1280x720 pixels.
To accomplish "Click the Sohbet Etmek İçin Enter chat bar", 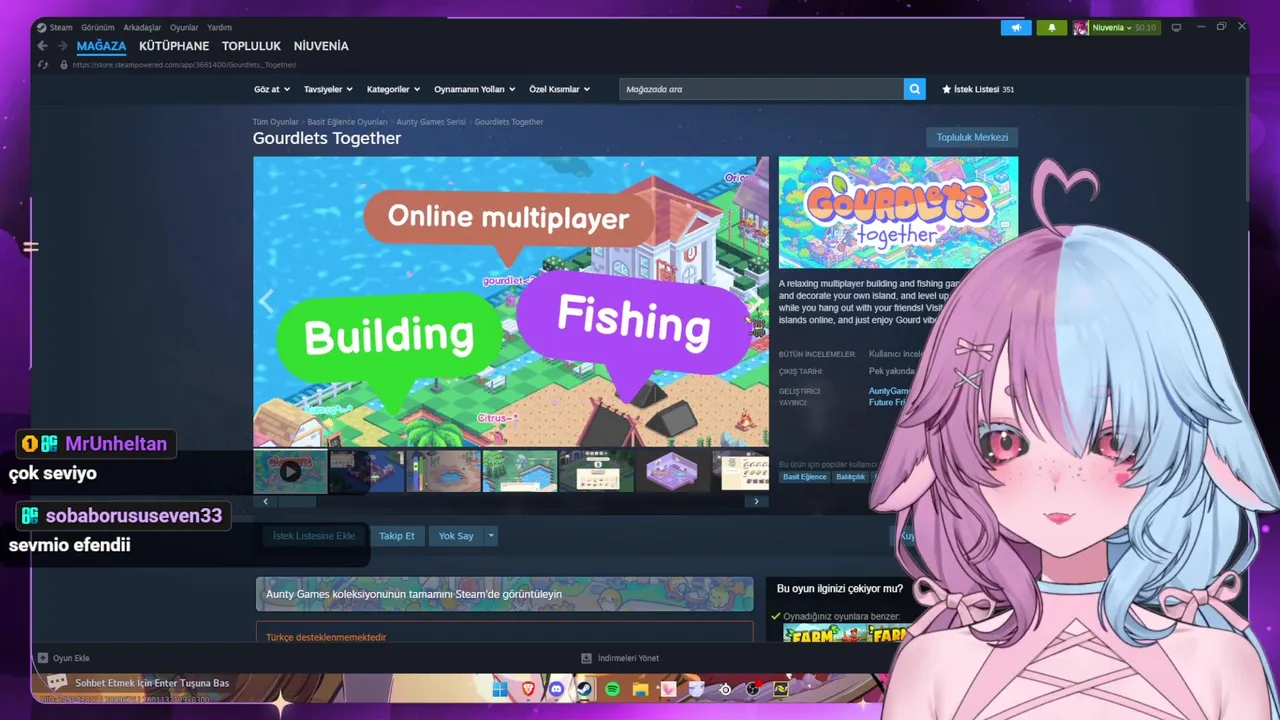I will click(x=152, y=683).
